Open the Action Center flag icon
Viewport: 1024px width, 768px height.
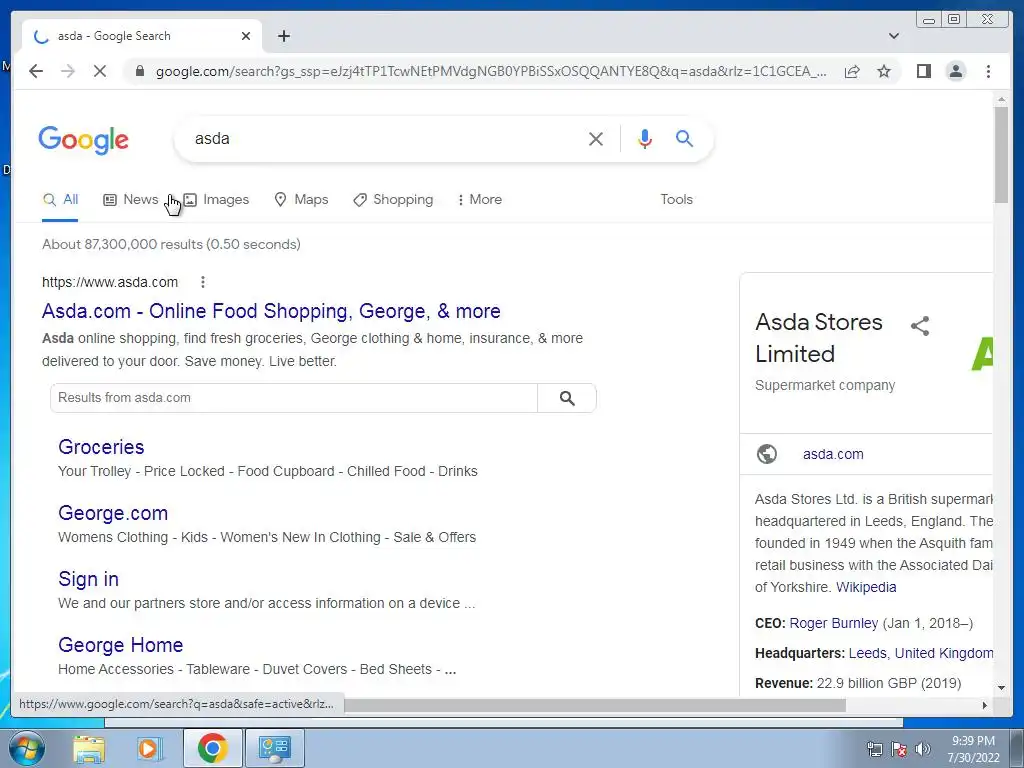899,749
